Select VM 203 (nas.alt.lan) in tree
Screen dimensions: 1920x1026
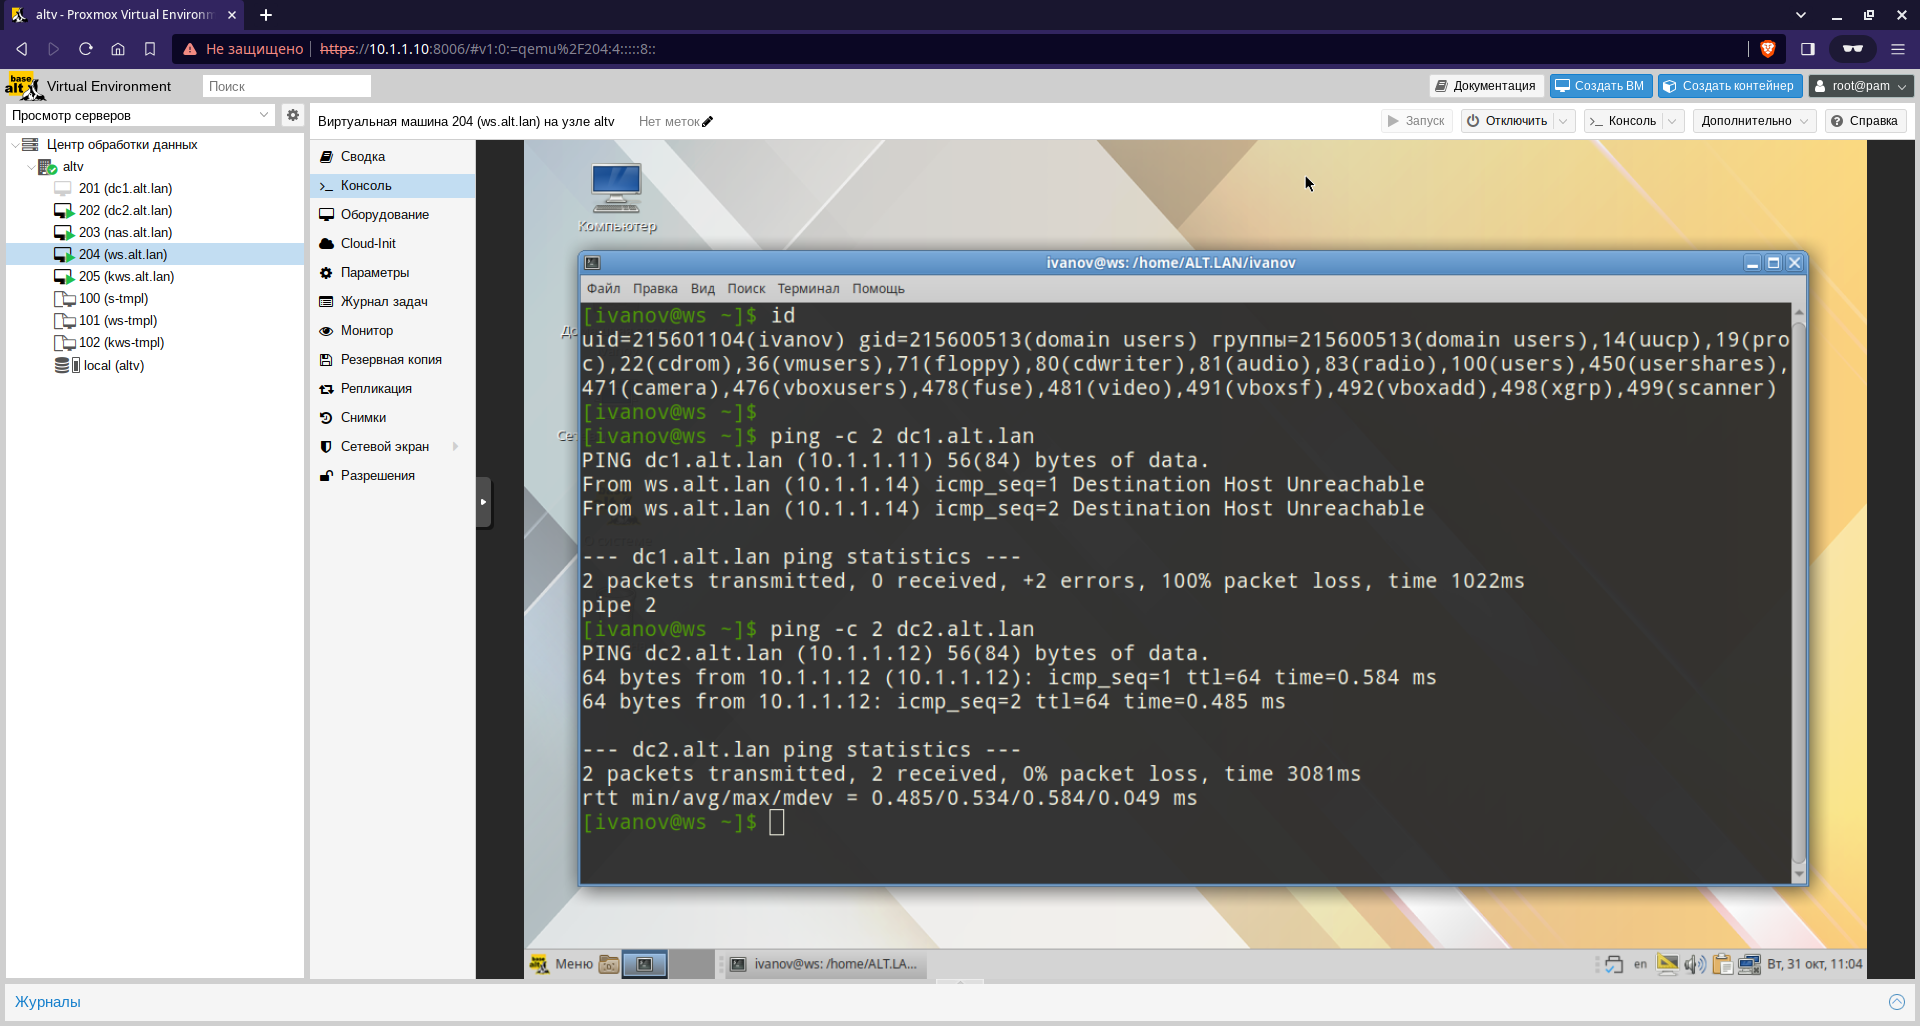125,233
